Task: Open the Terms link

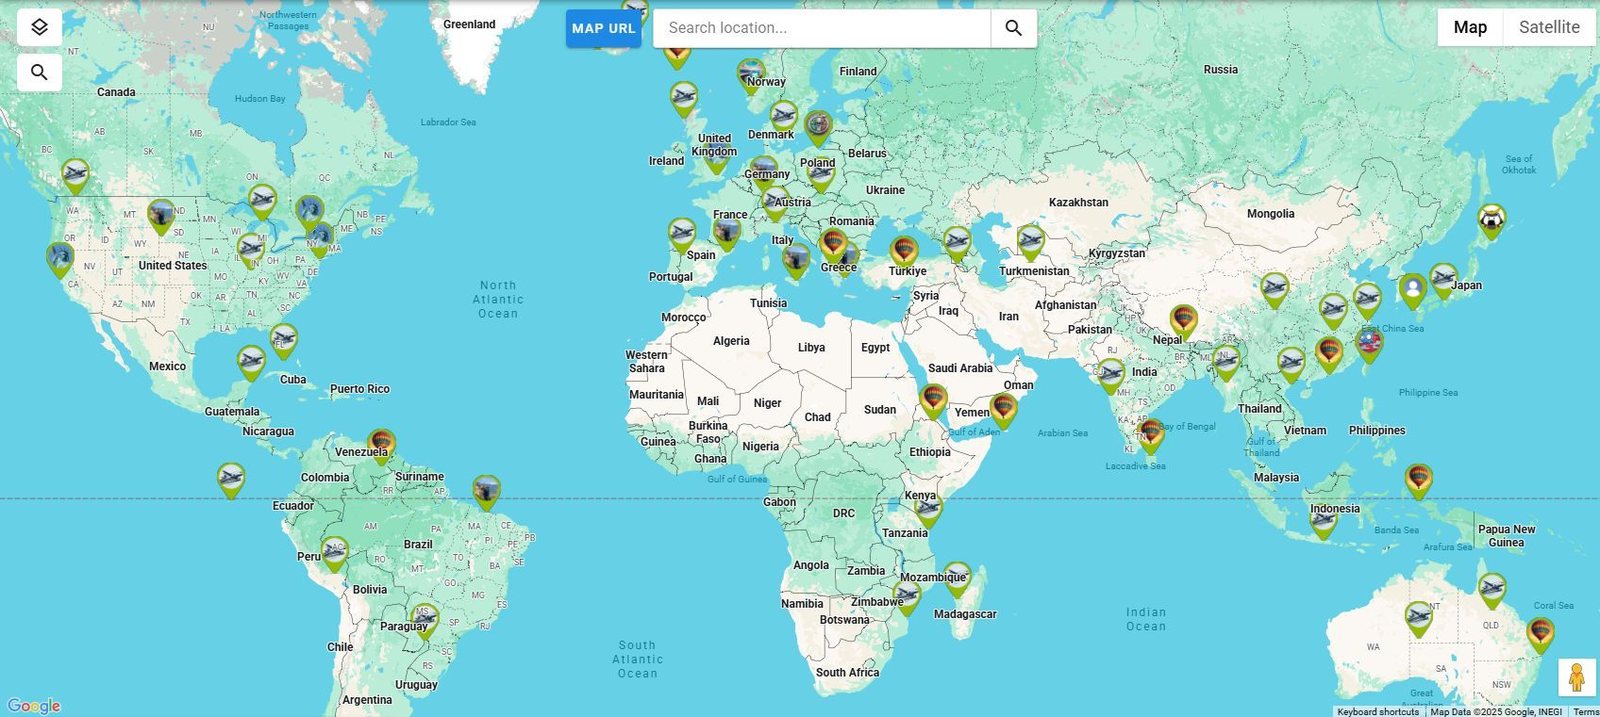Action: [x=1586, y=711]
